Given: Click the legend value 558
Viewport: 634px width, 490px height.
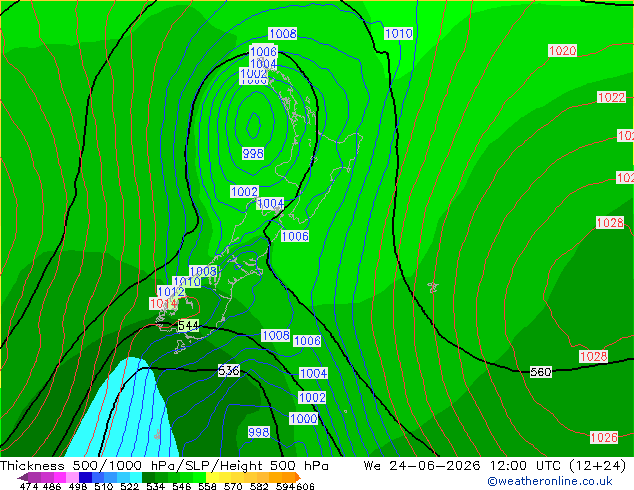Looking at the screenshot, I should [207, 486].
